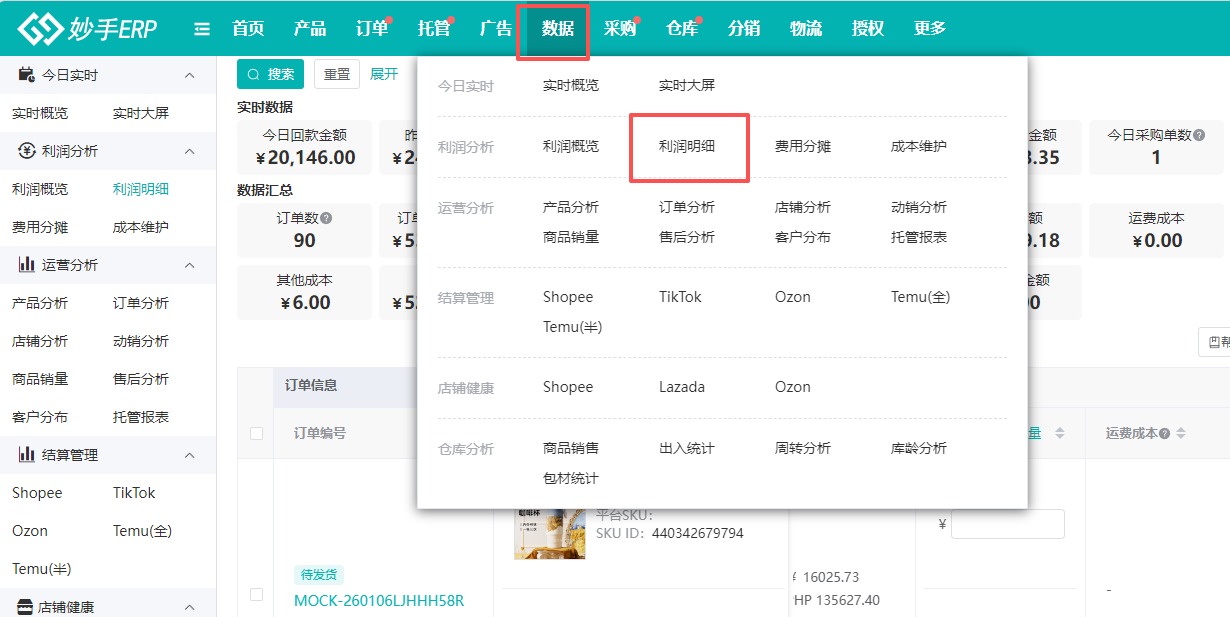Viewport: 1230px width, 617px height.
Task: Click the ¥ amount input field
Action: click(1008, 524)
